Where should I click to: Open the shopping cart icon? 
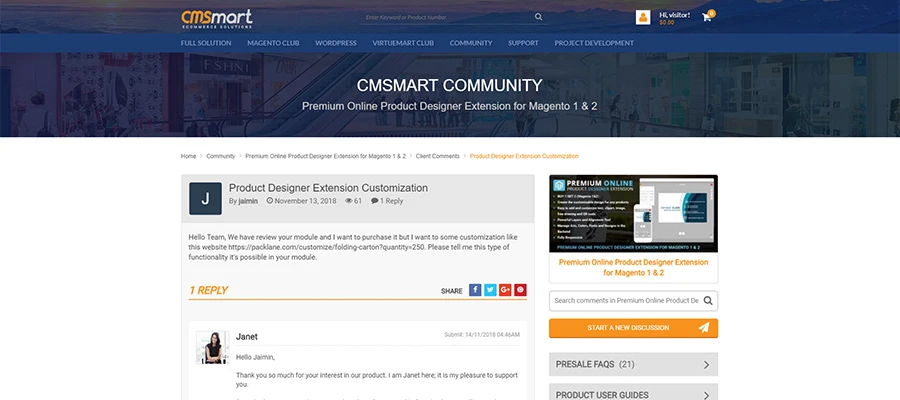[707, 18]
